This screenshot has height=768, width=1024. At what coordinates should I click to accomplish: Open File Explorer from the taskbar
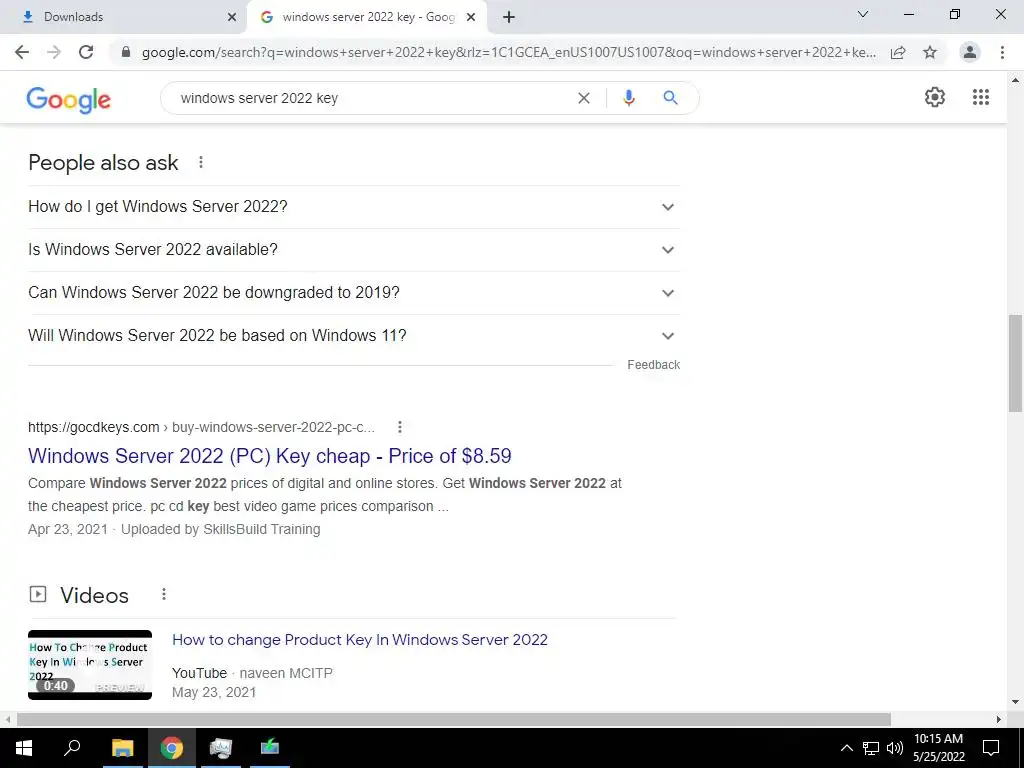tap(122, 748)
